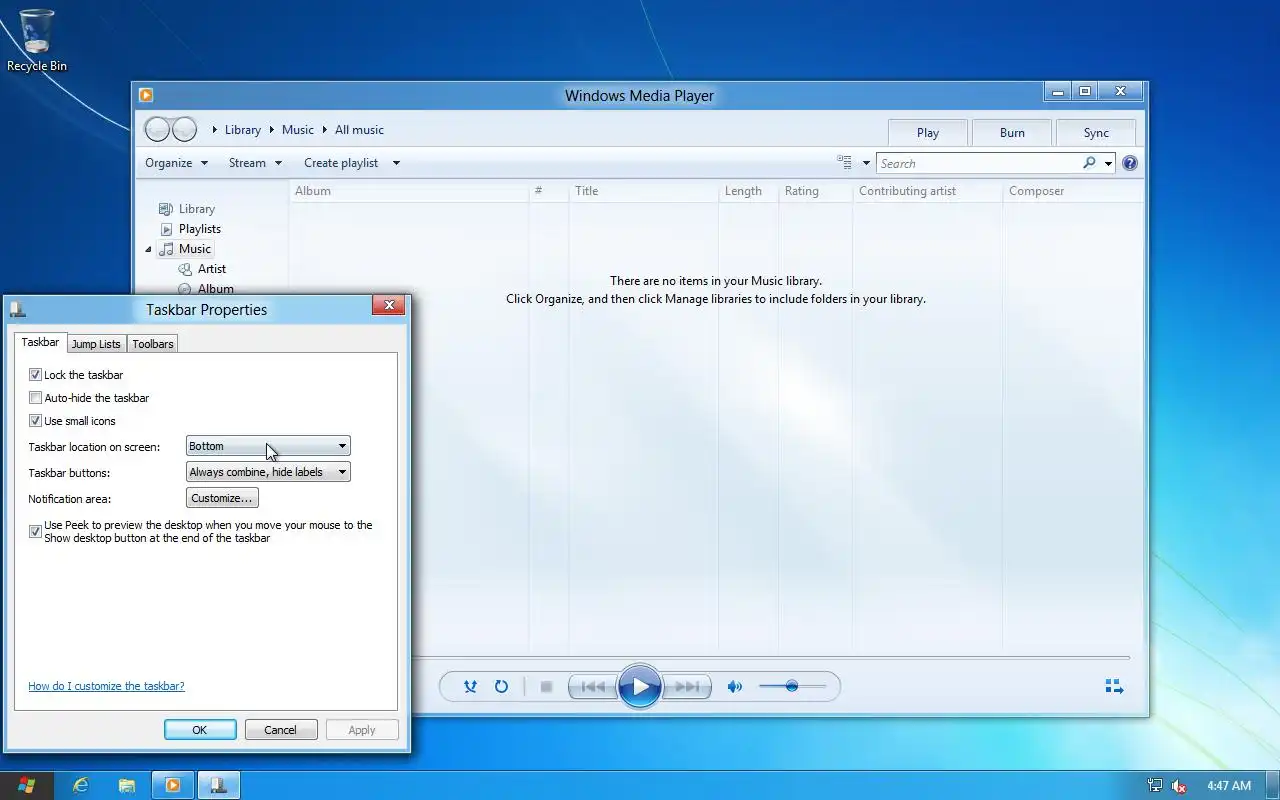This screenshot has width=1280, height=800.
Task: Select the Taskbar tab
Action: pyautogui.click(x=40, y=342)
